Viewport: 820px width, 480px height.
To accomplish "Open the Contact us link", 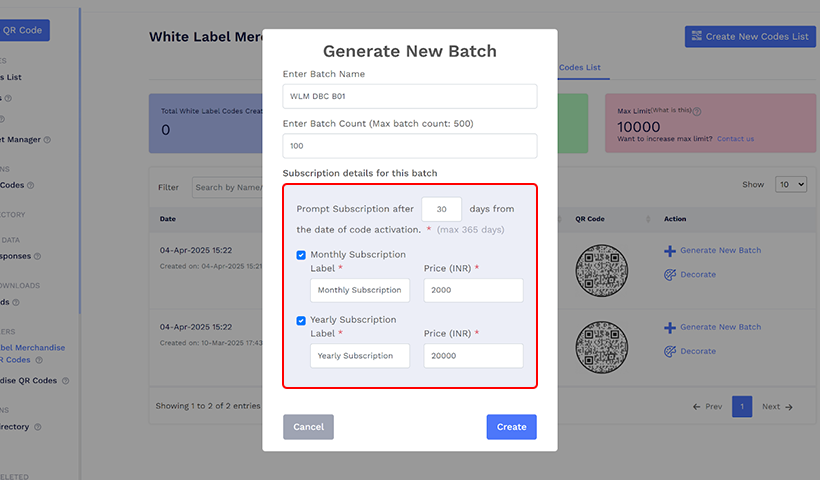I will pos(735,139).
